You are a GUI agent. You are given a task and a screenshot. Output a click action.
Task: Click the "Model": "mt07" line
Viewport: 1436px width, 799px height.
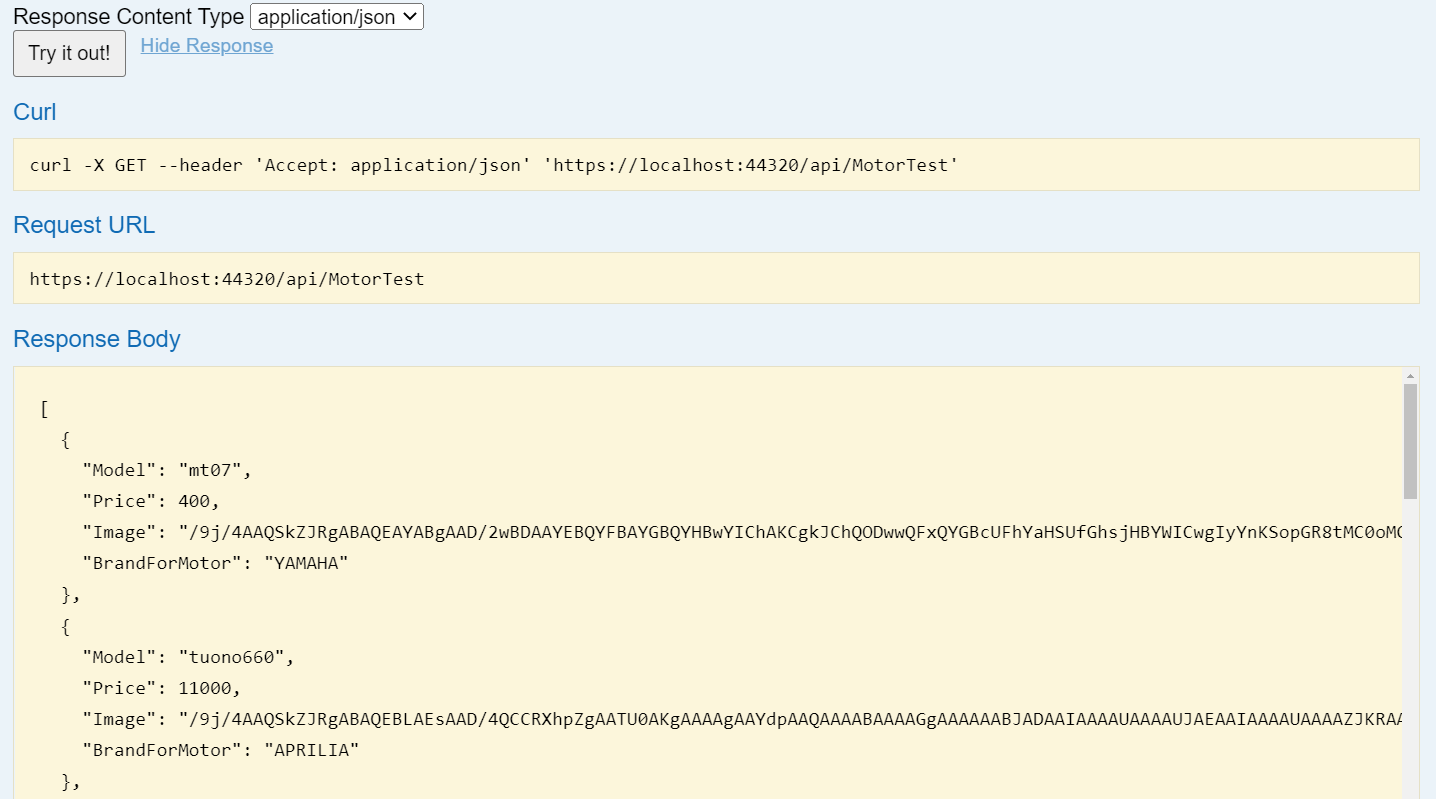tap(166, 469)
